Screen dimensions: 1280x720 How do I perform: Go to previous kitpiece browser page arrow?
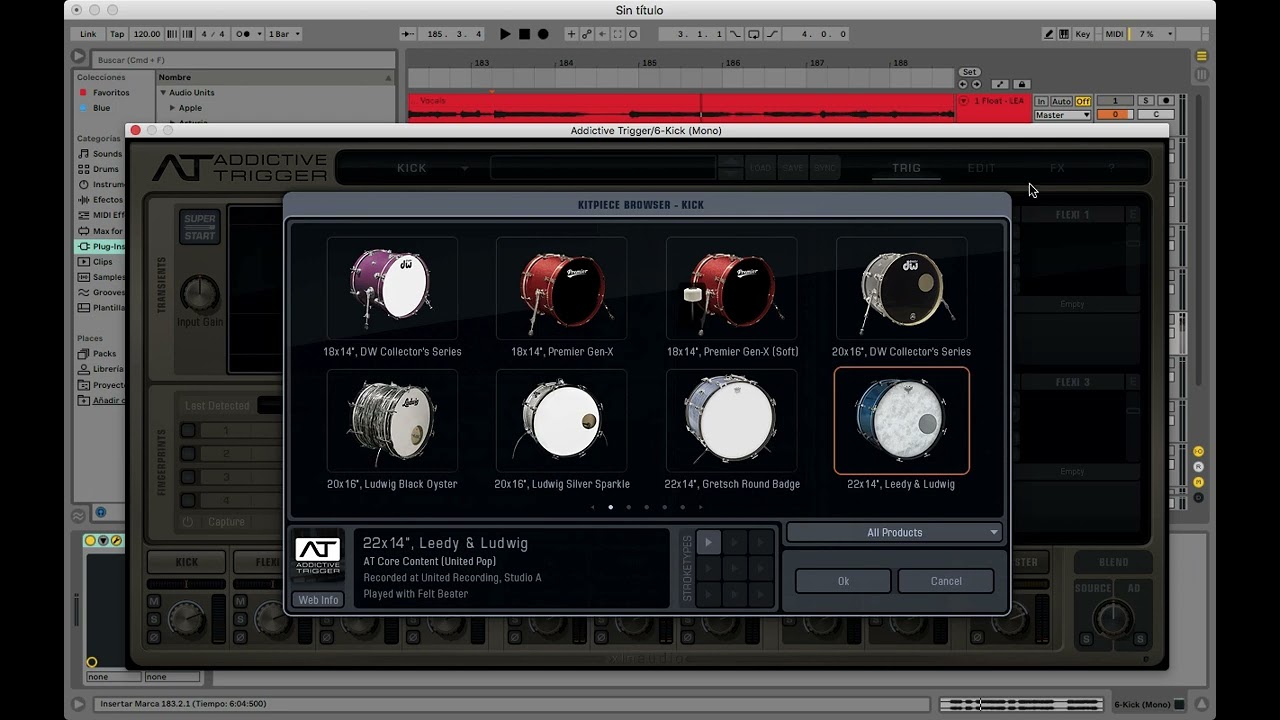point(592,507)
